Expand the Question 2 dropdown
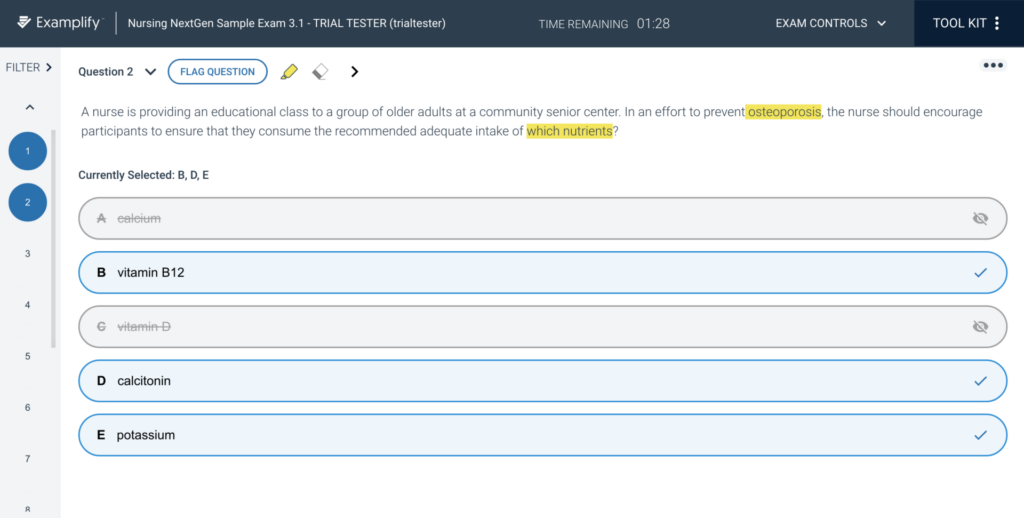This screenshot has width=1024, height=518. pyautogui.click(x=150, y=72)
